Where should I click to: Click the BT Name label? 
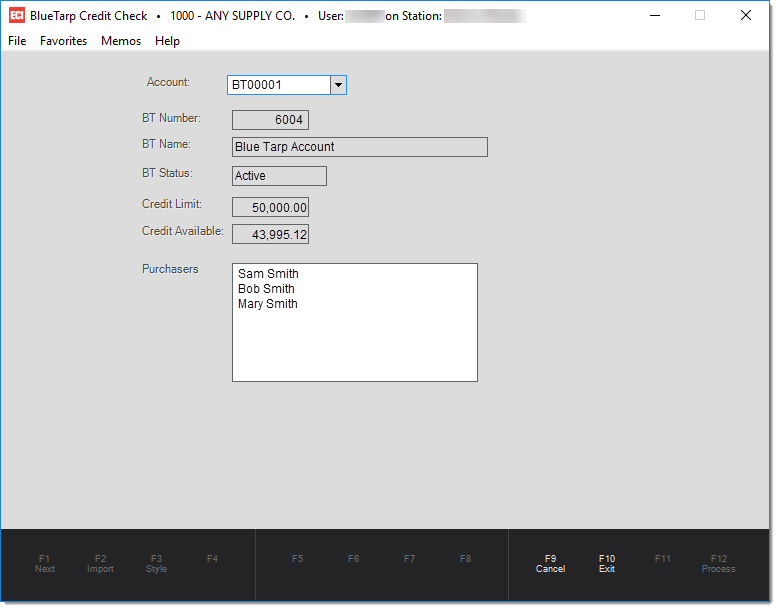(x=166, y=144)
